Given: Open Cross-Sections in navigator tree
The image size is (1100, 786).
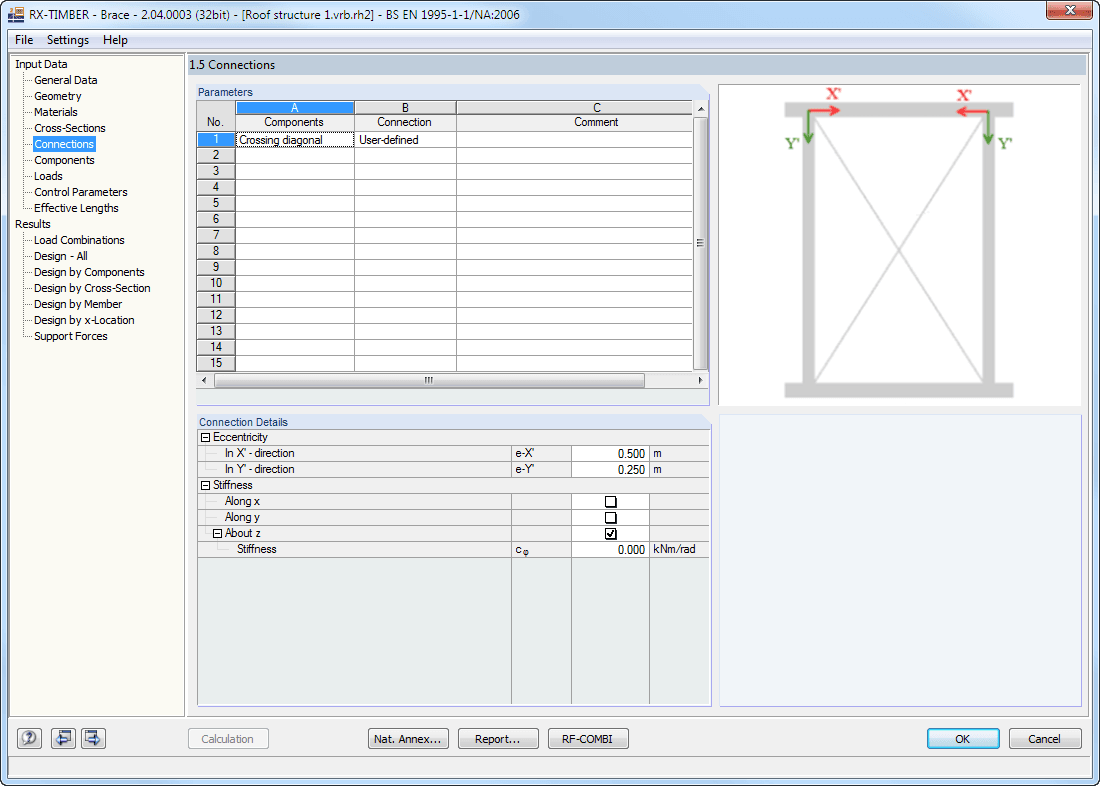Looking at the screenshot, I should pos(70,128).
